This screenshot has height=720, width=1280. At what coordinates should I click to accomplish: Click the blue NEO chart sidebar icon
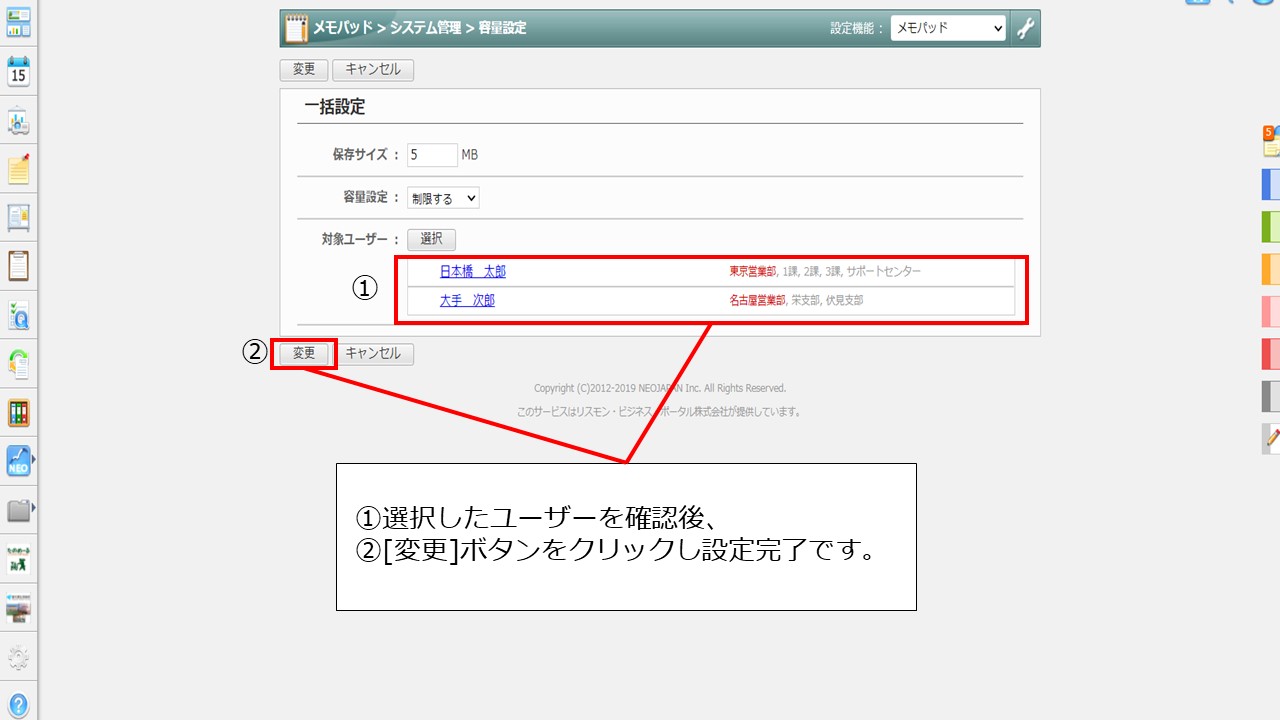click(x=18, y=461)
